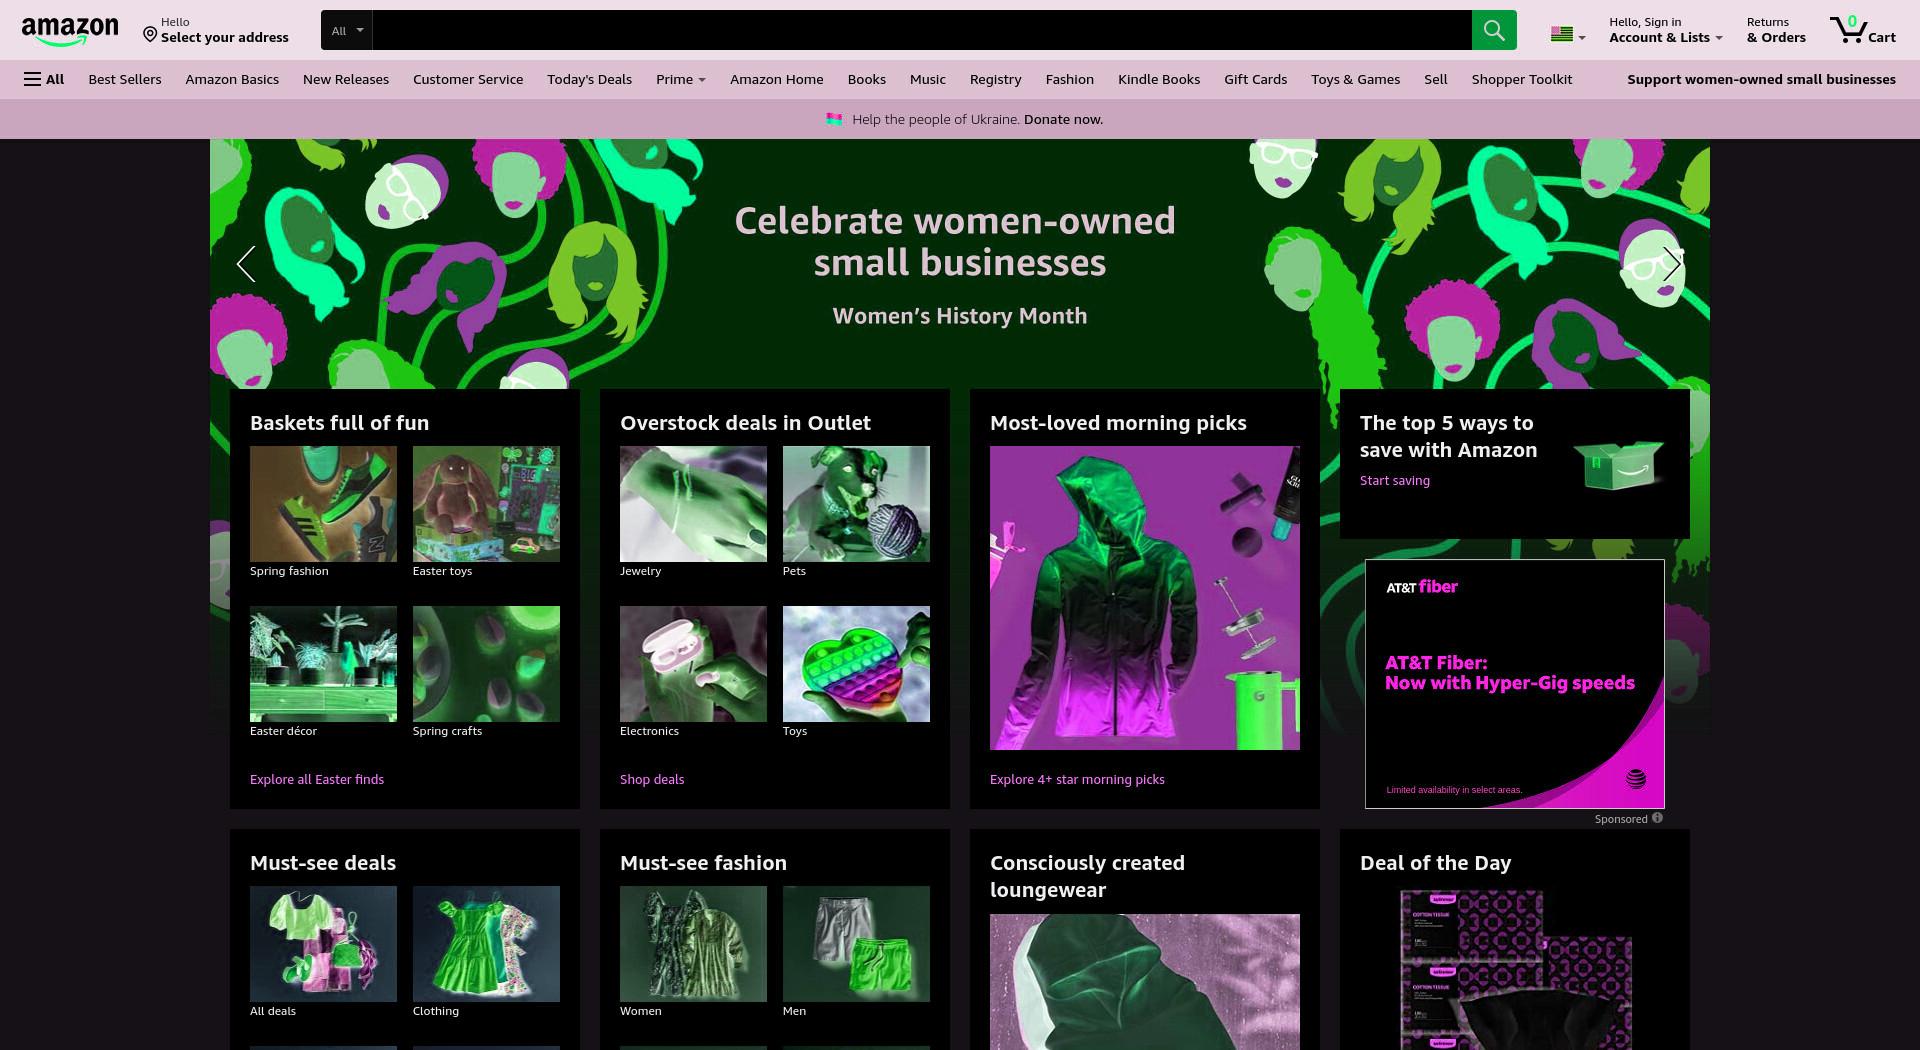Image resolution: width=1920 pixels, height=1050 pixels.
Task: Click Support women-owned small businesses link
Action: (x=1761, y=79)
